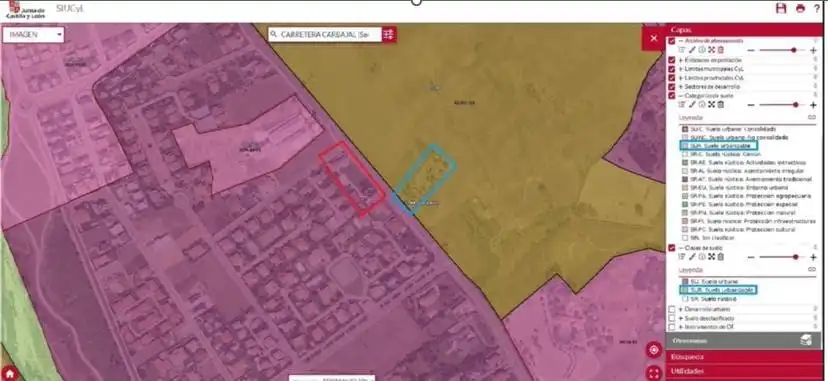Open the list options icon for Clases de suelo
Viewport: 828px width, 381px height.
coord(682,257)
